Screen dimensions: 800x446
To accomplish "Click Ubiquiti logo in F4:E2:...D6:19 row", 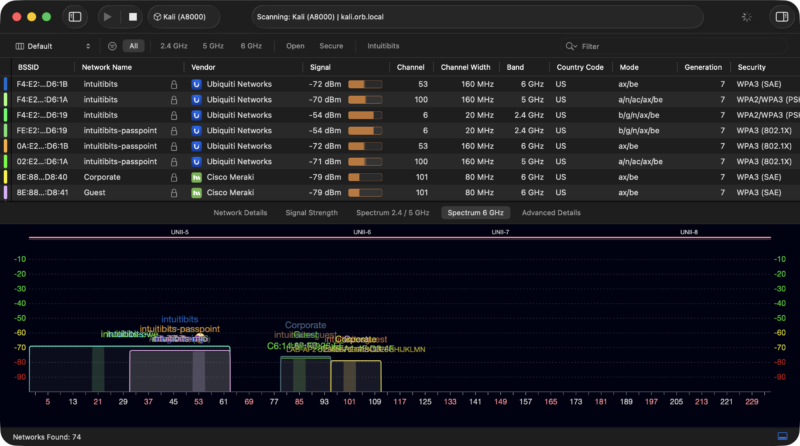I will point(196,115).
